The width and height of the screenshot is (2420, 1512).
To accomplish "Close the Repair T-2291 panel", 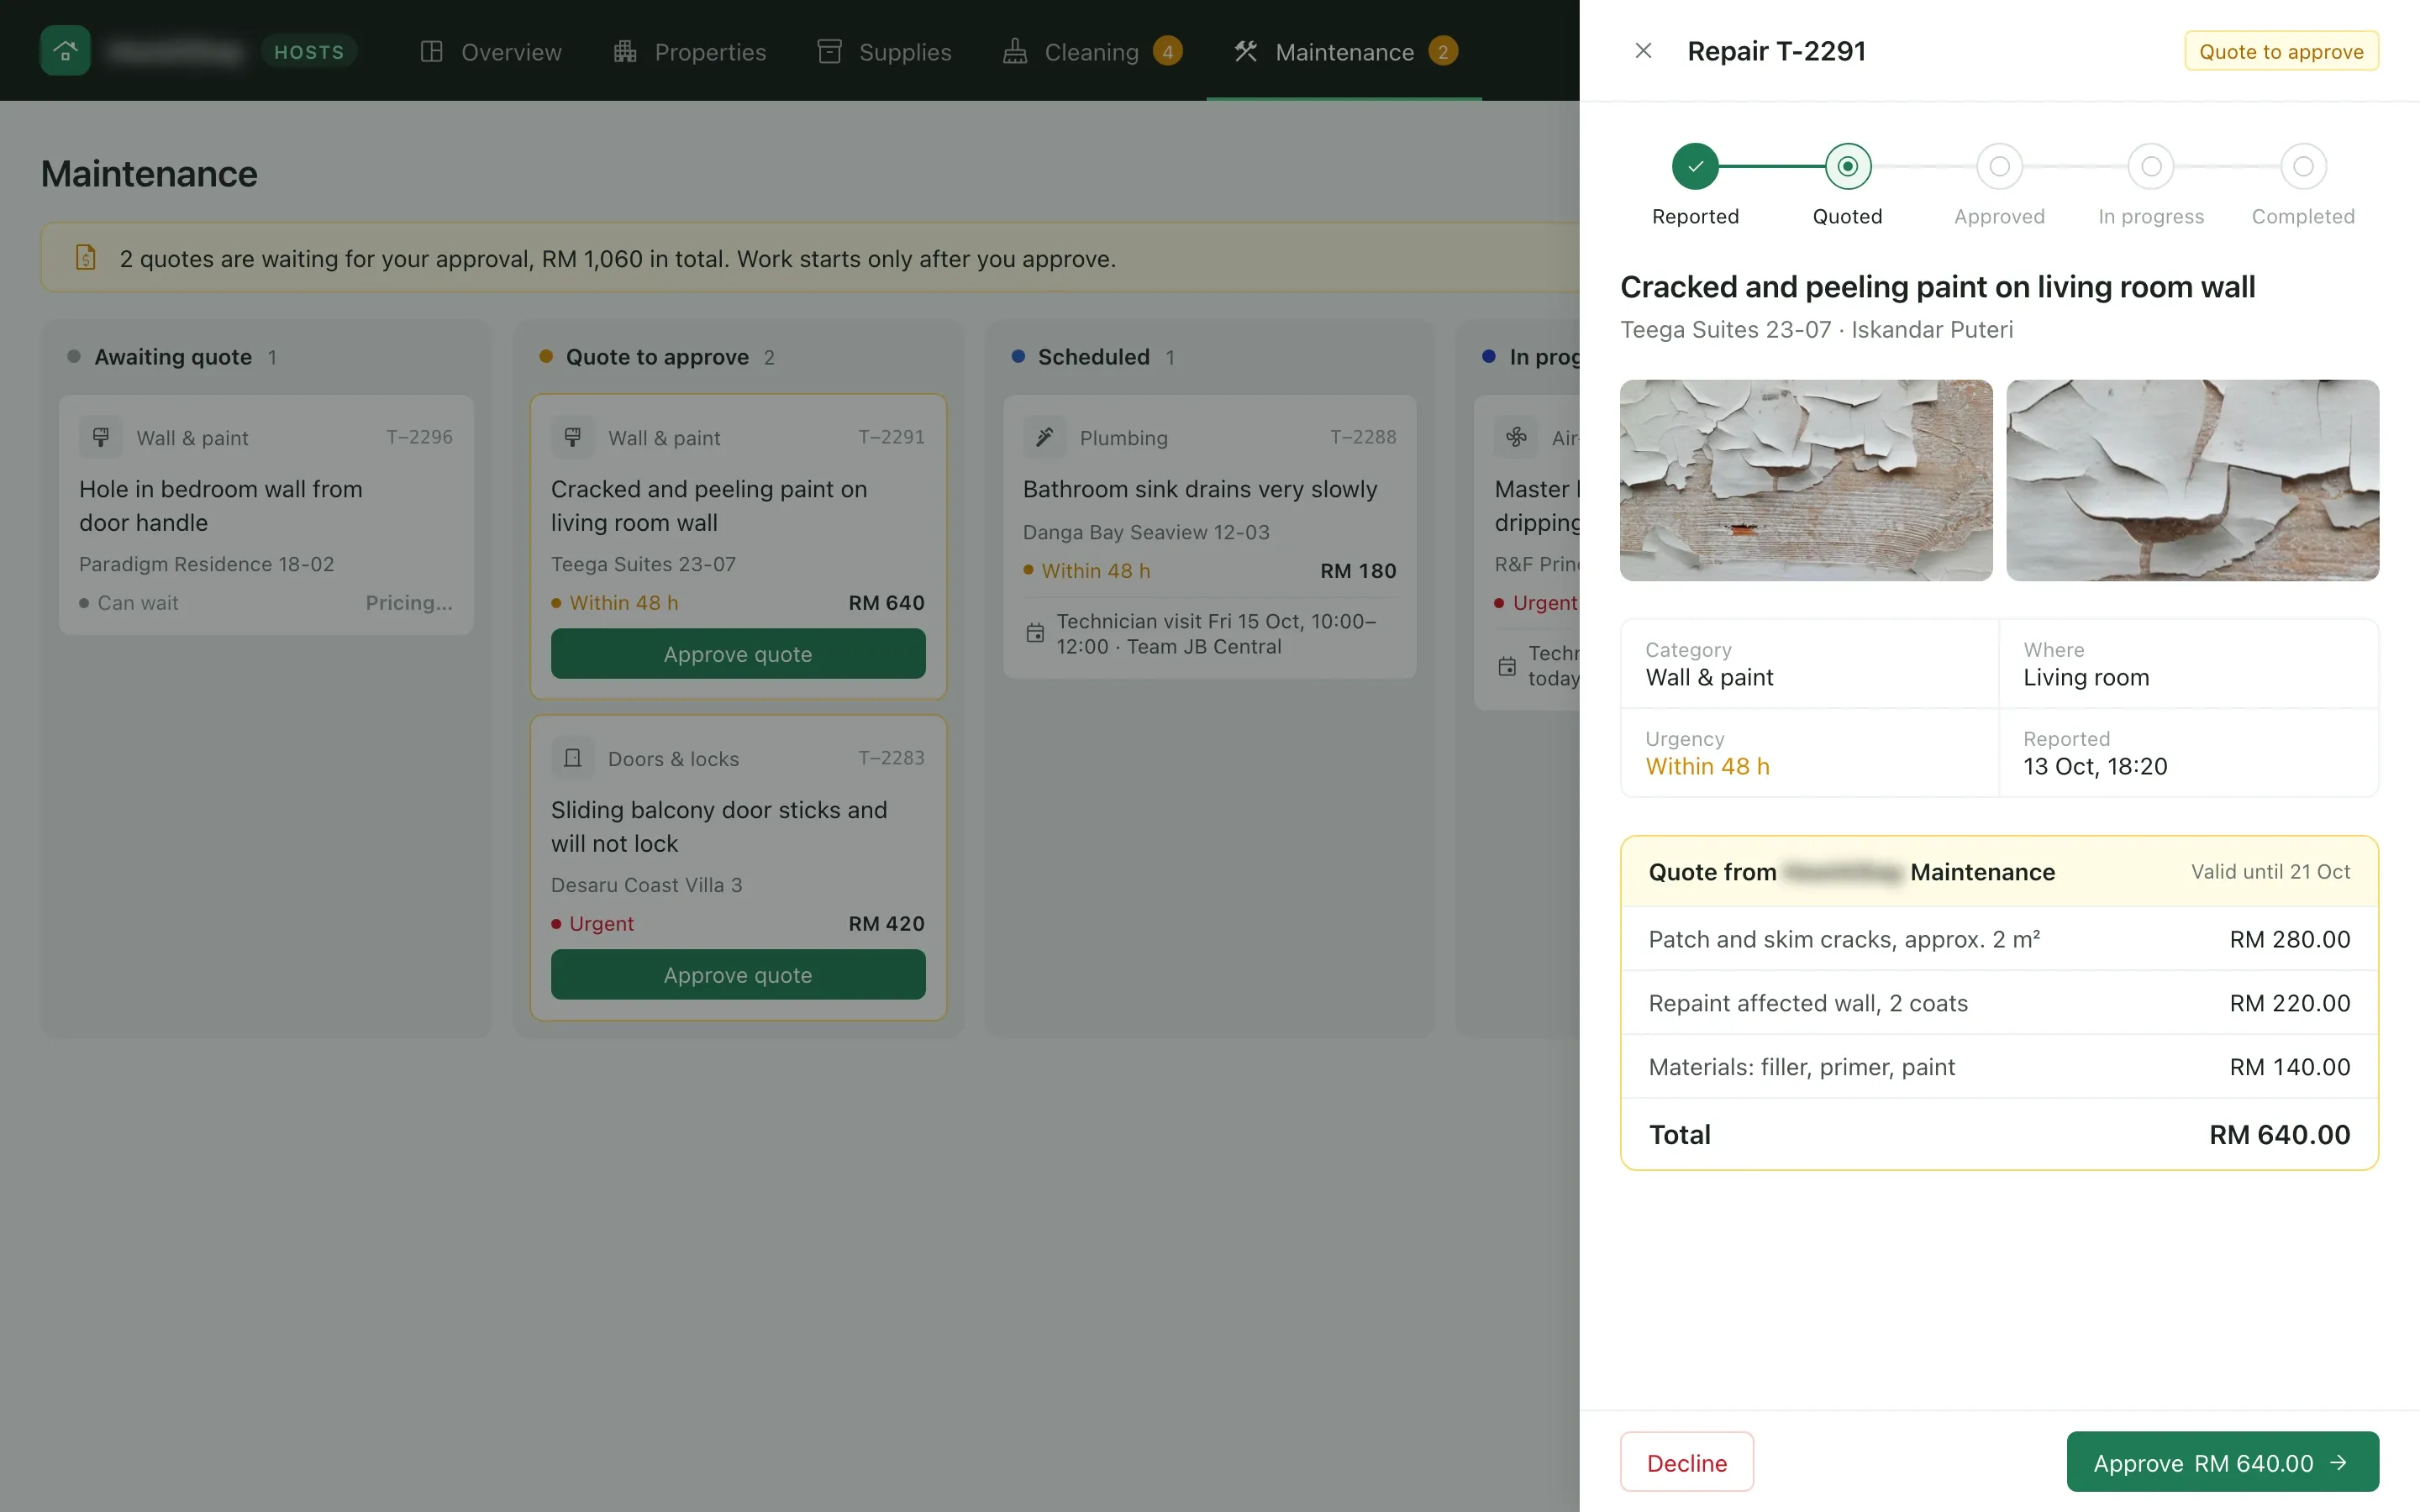I will coord(1643,50).
